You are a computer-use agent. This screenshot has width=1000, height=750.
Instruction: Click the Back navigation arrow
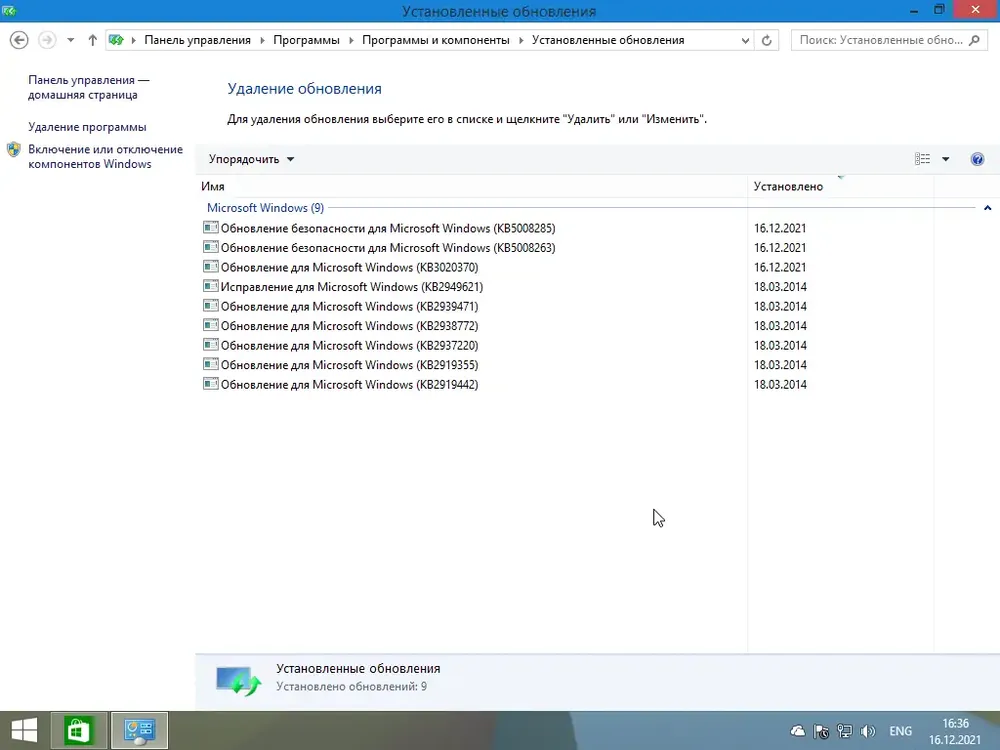point(19,40)
